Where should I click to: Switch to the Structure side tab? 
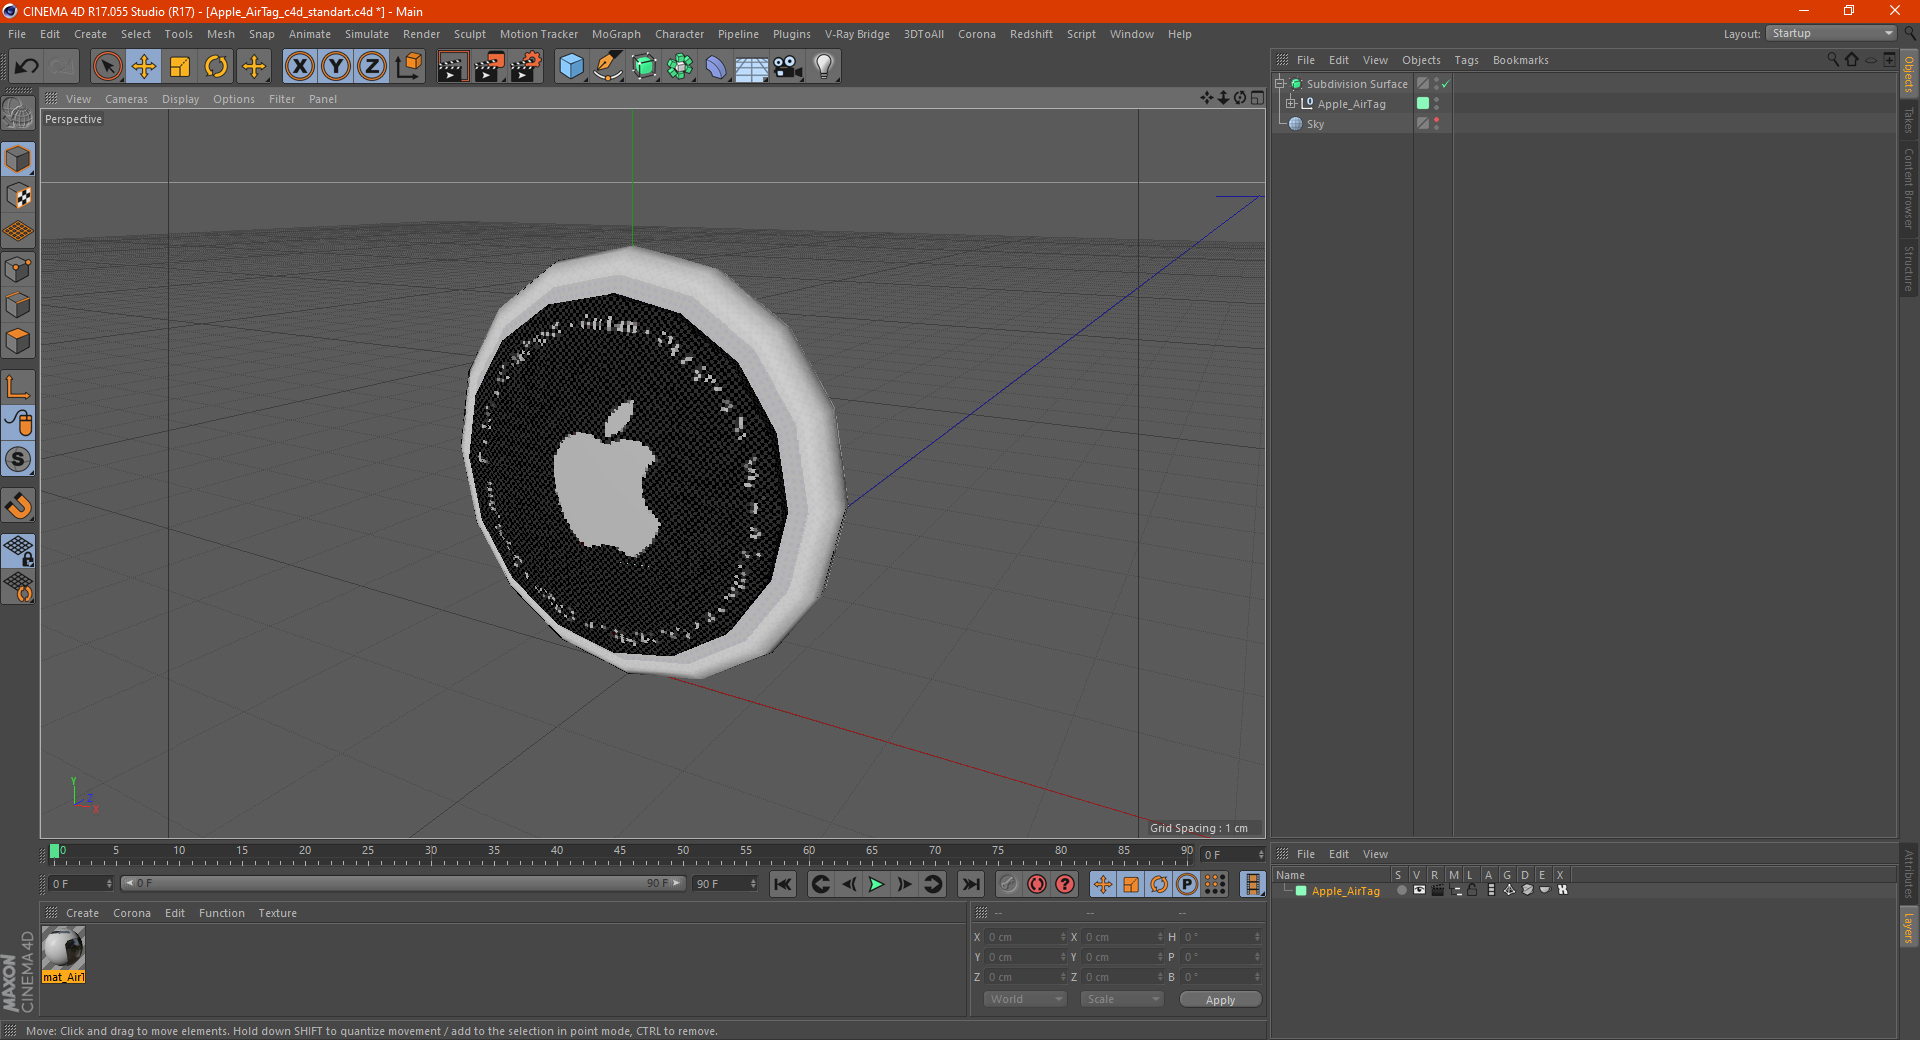click(1909, 268)
